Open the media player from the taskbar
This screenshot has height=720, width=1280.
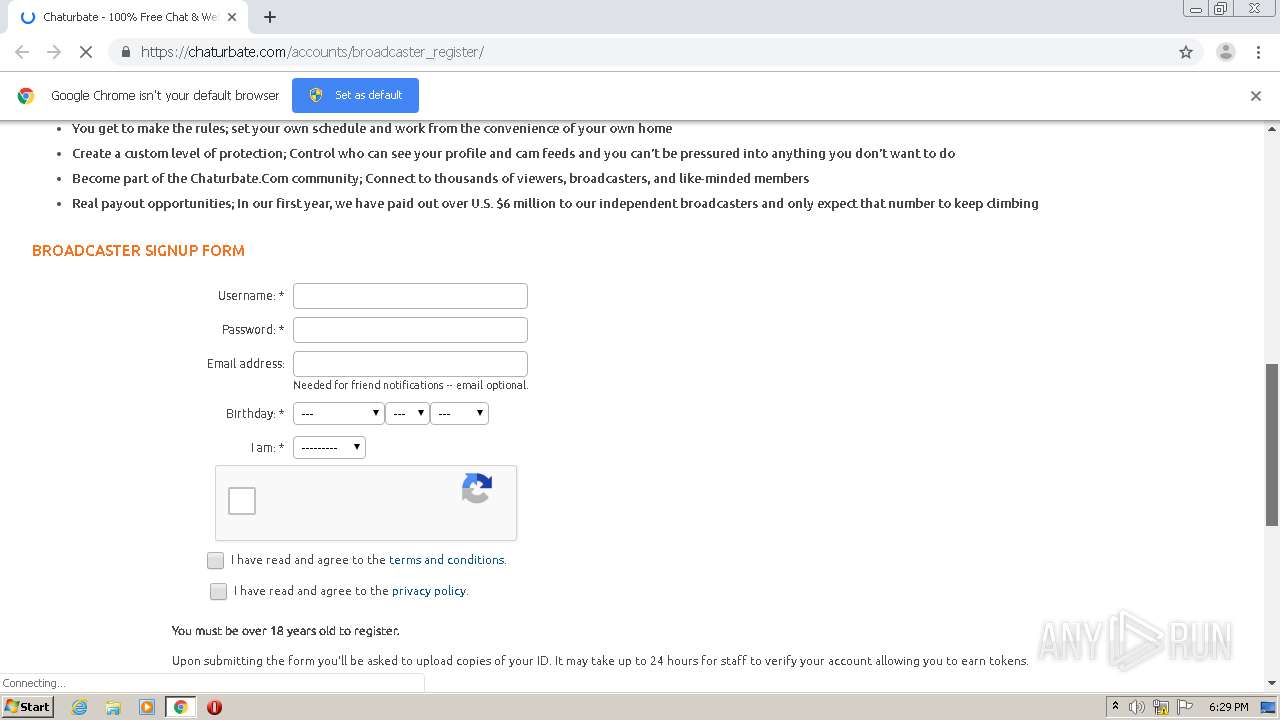coord(147,707)
